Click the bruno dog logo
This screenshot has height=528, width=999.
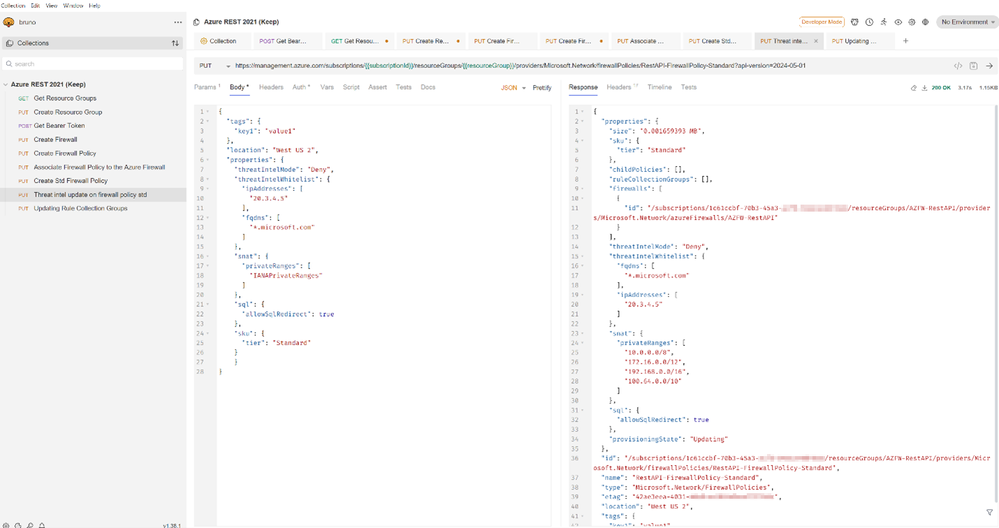coord(9,22)
